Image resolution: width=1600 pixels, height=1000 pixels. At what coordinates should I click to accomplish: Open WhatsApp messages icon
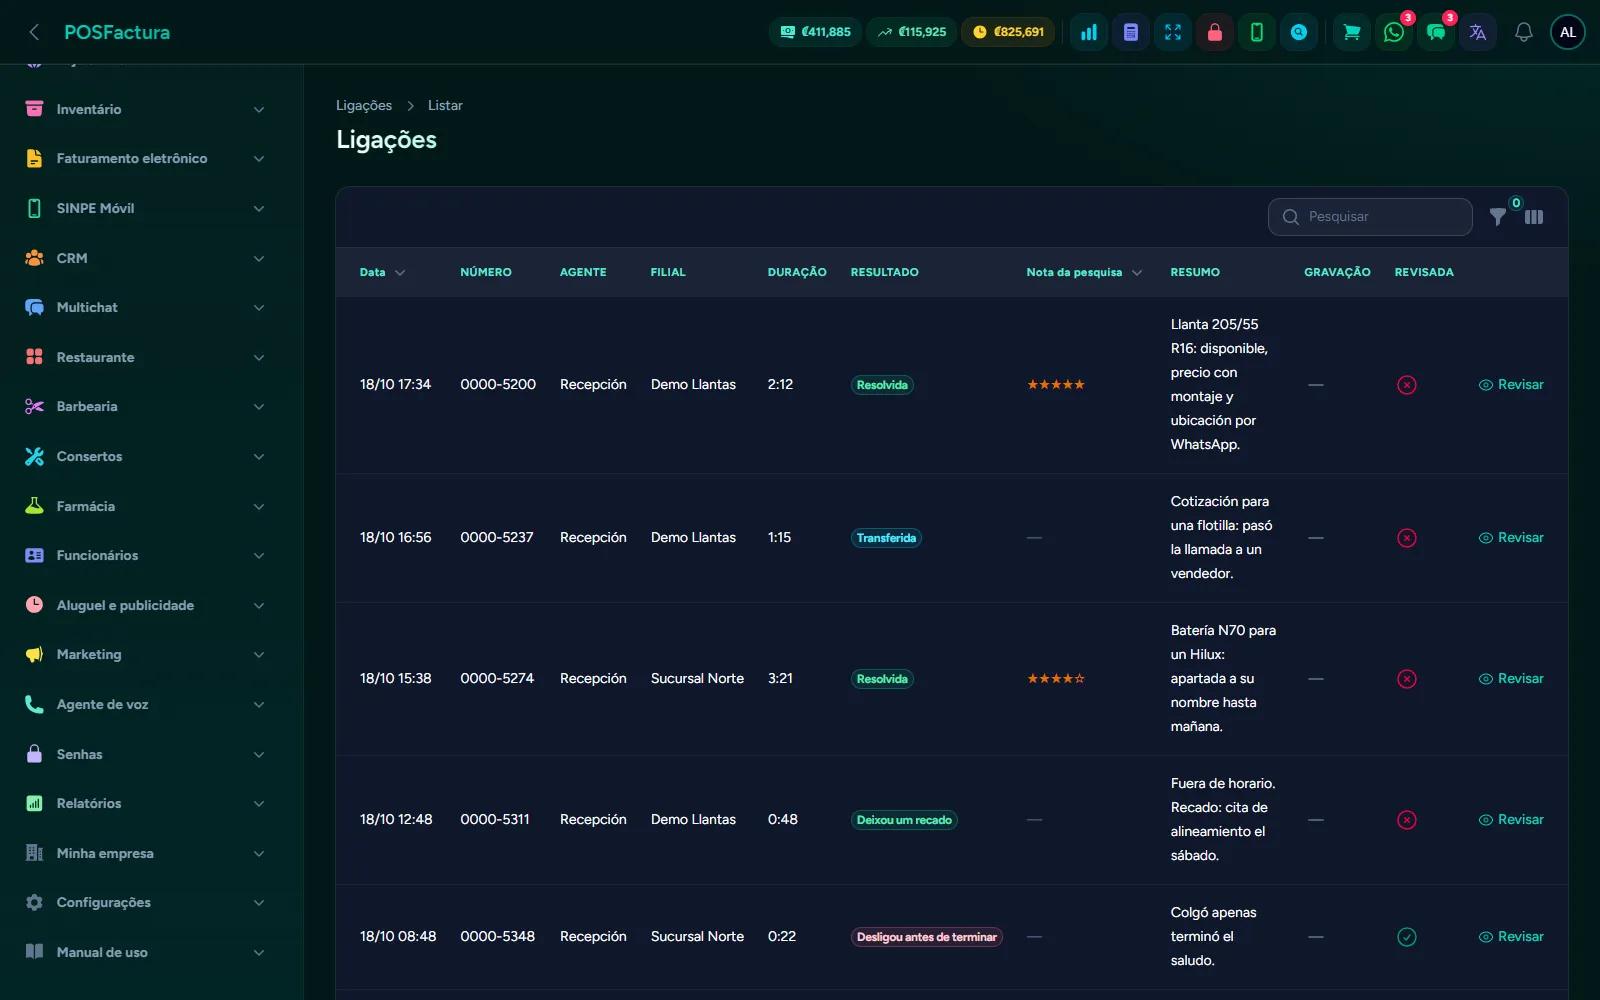1394,32
